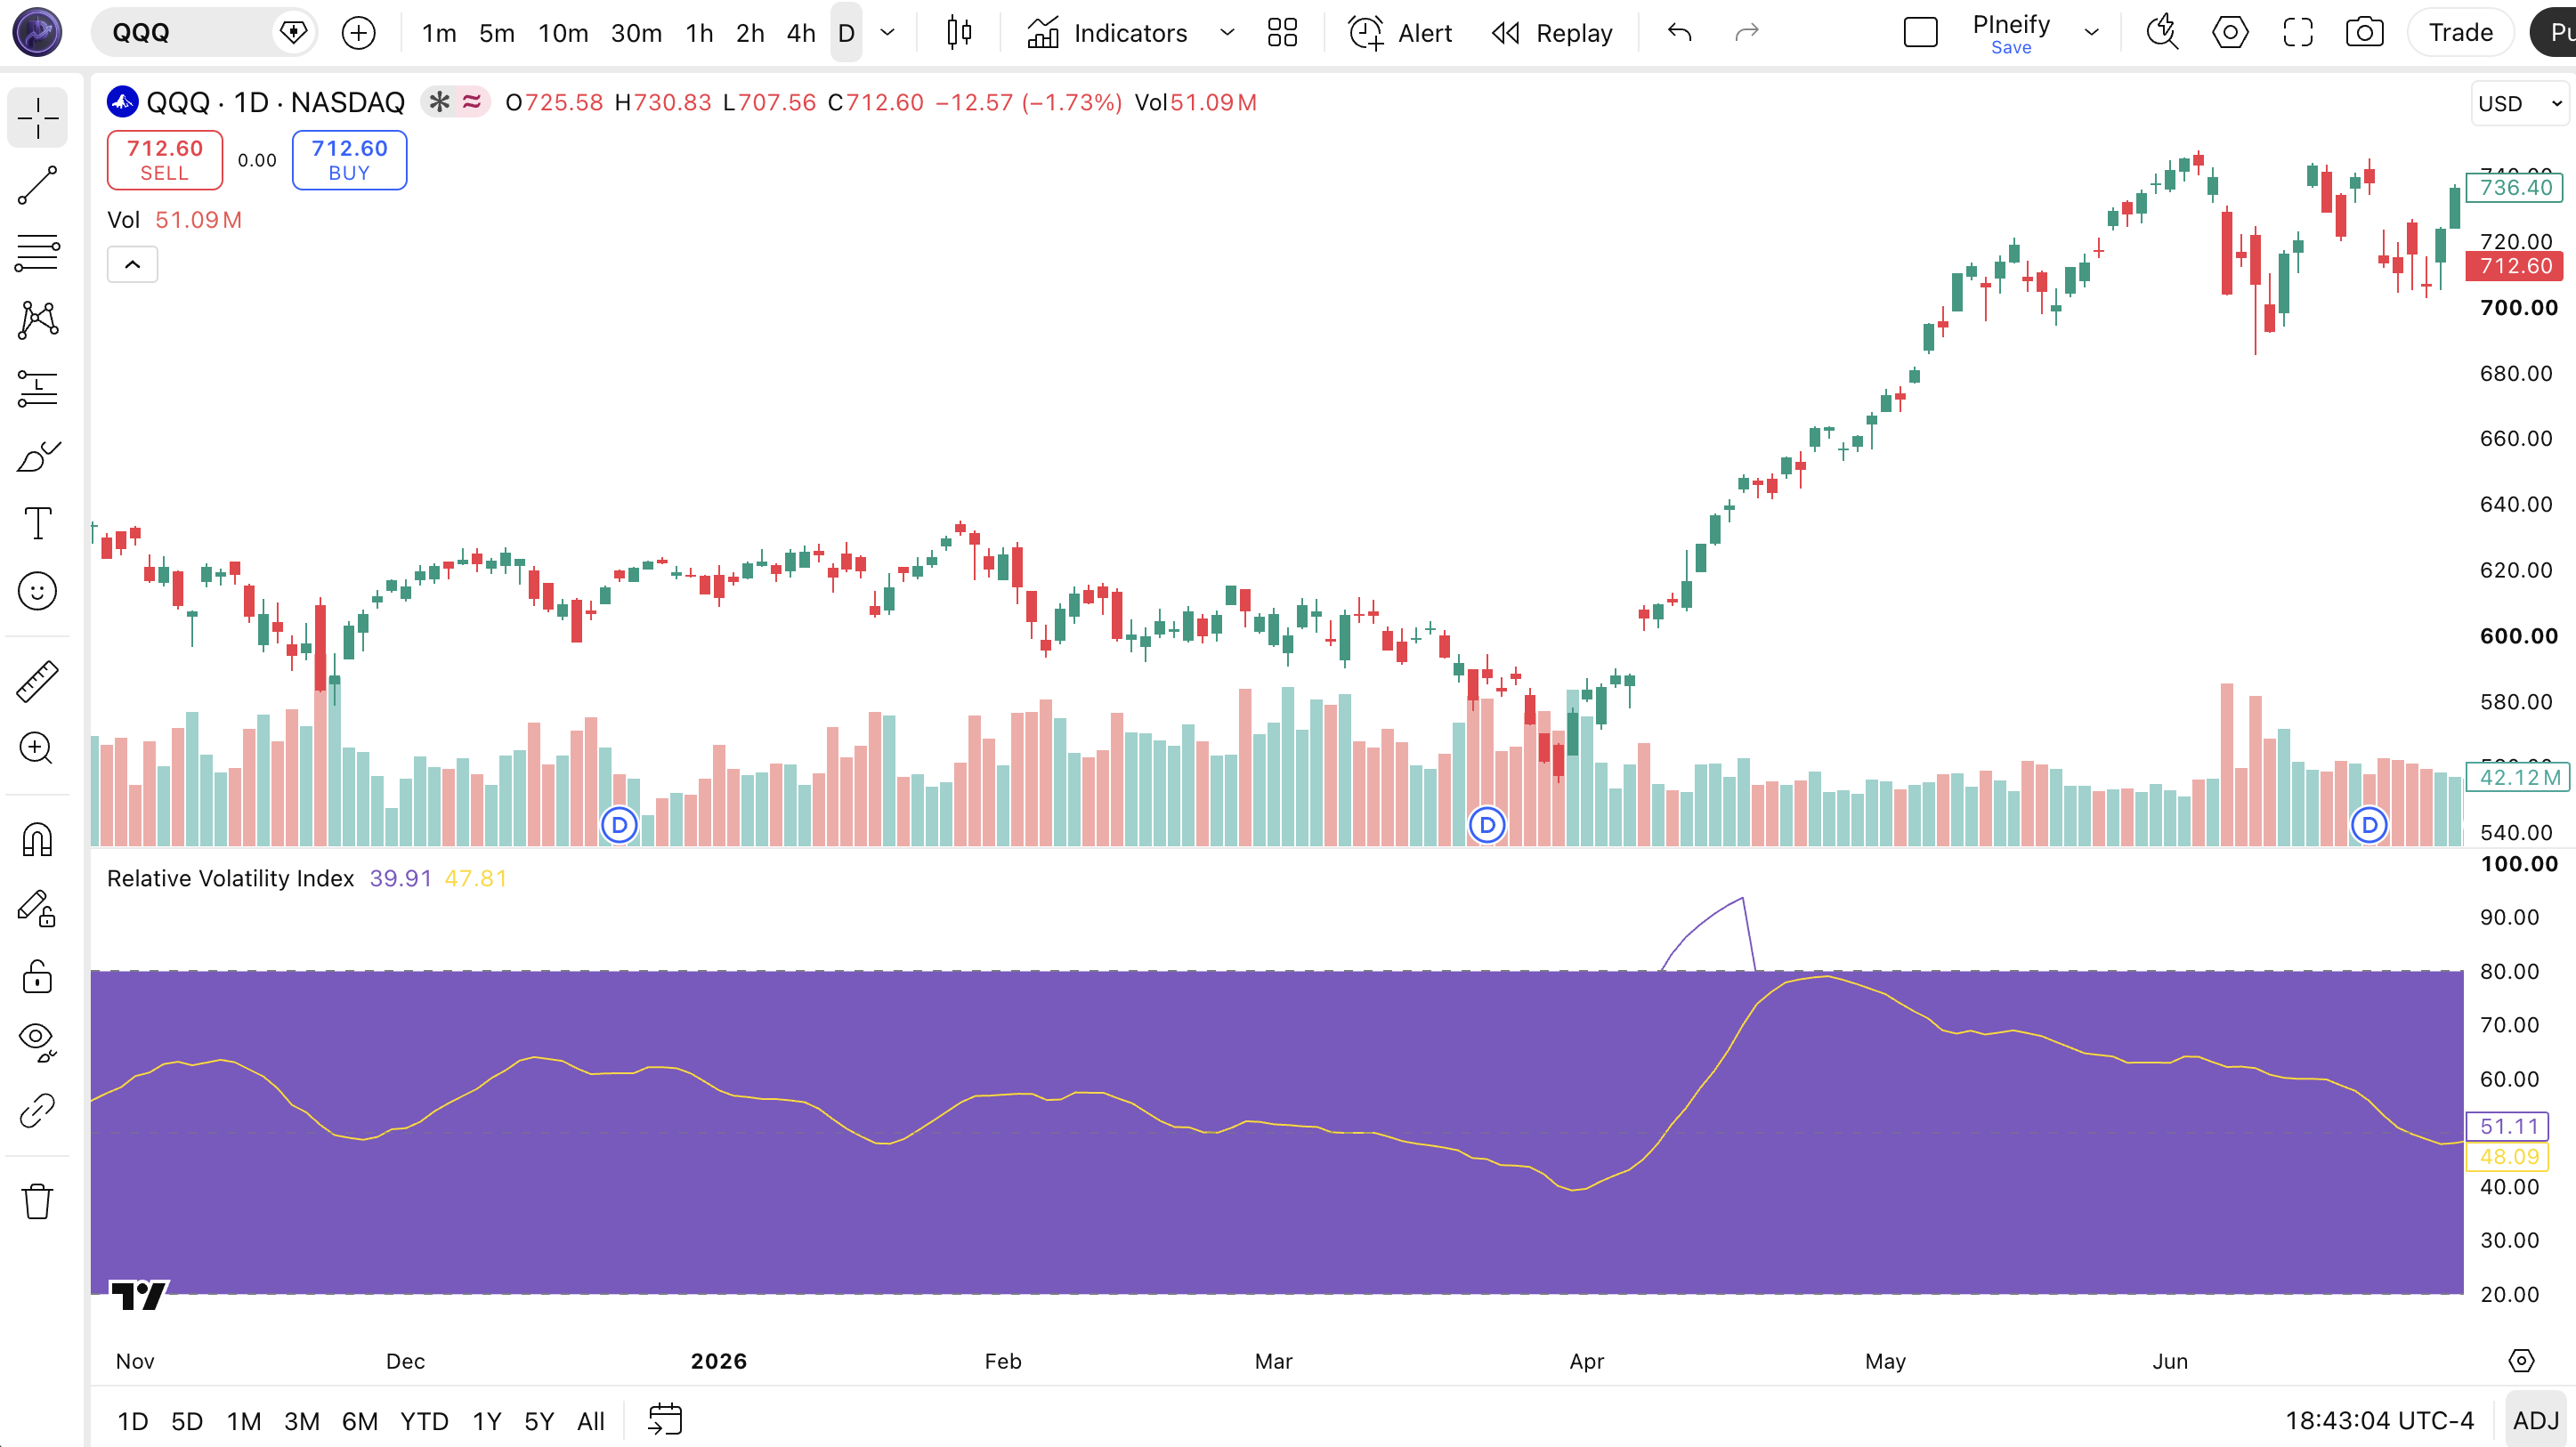Viewport: 2576px width, 1447px height.
Task: Activate the zoom in tool
Action: (x=37, y=748)
